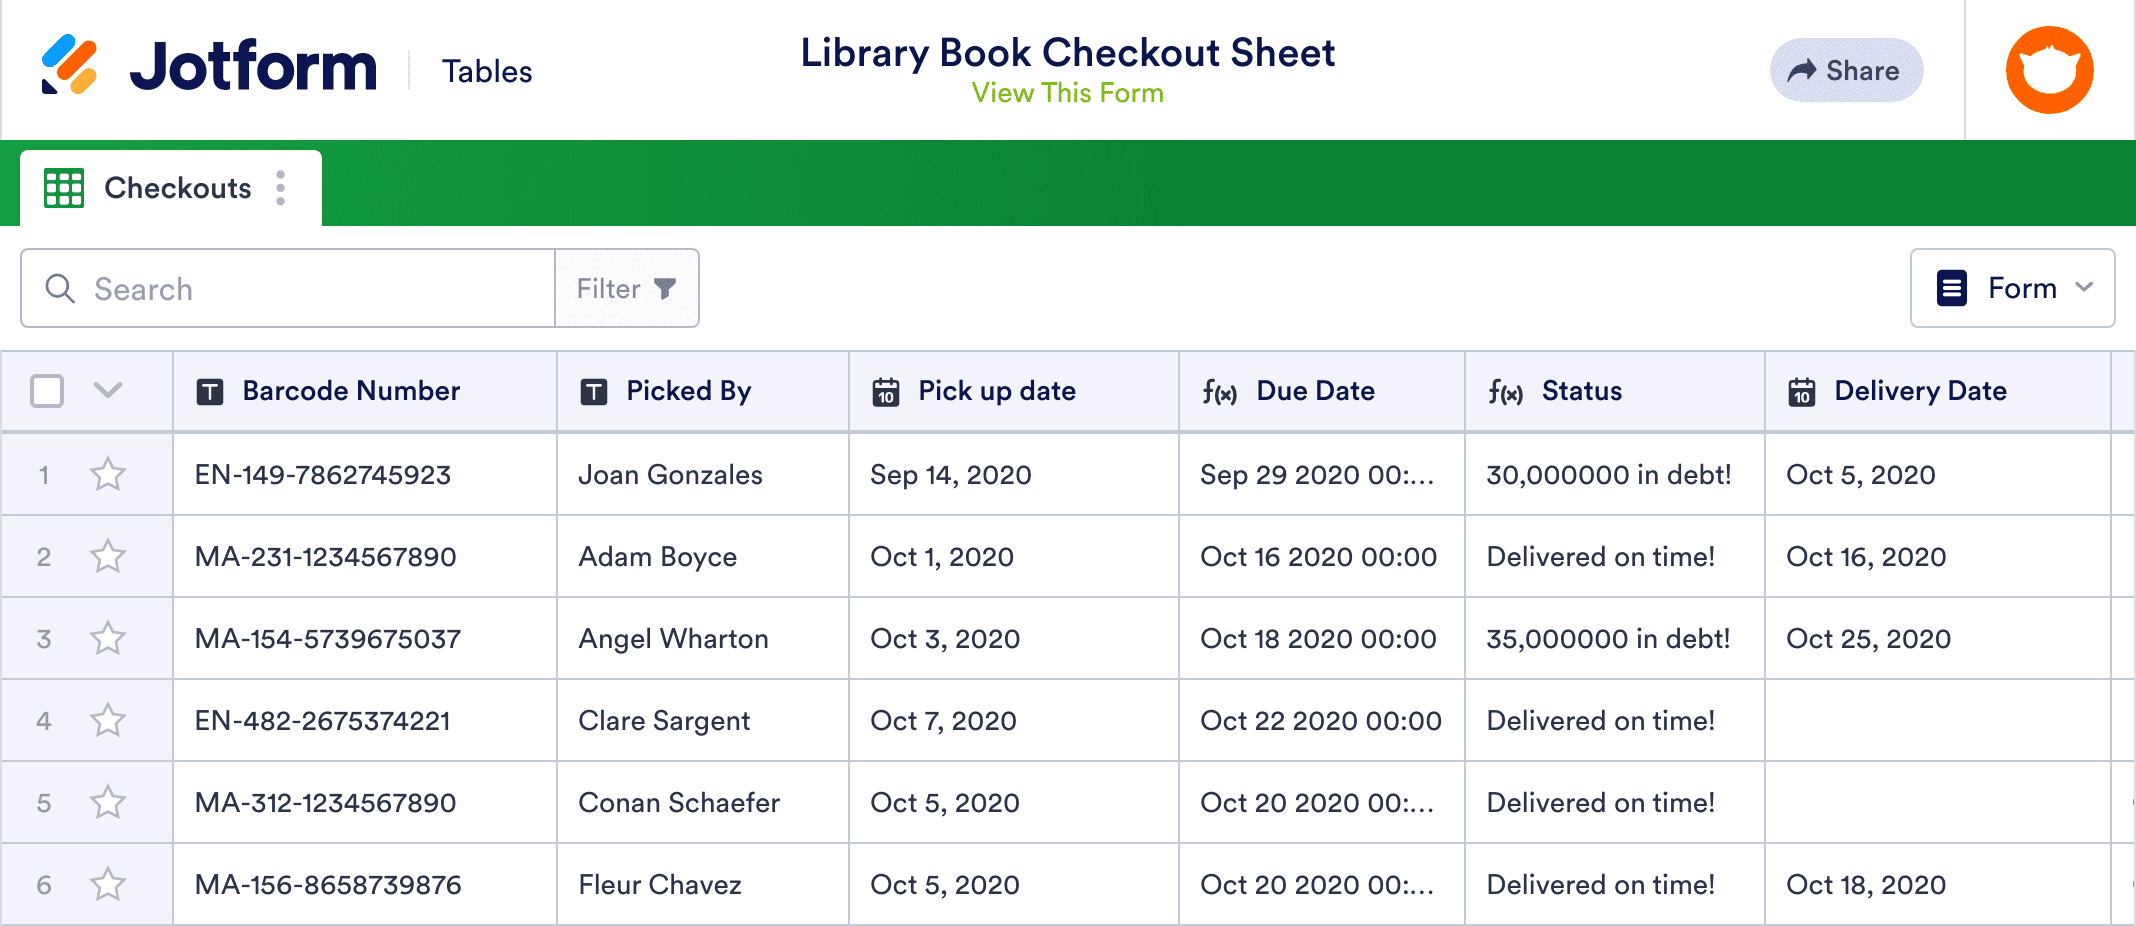
Task: Click the Checkouts tab grid icon
Action: 64,188
